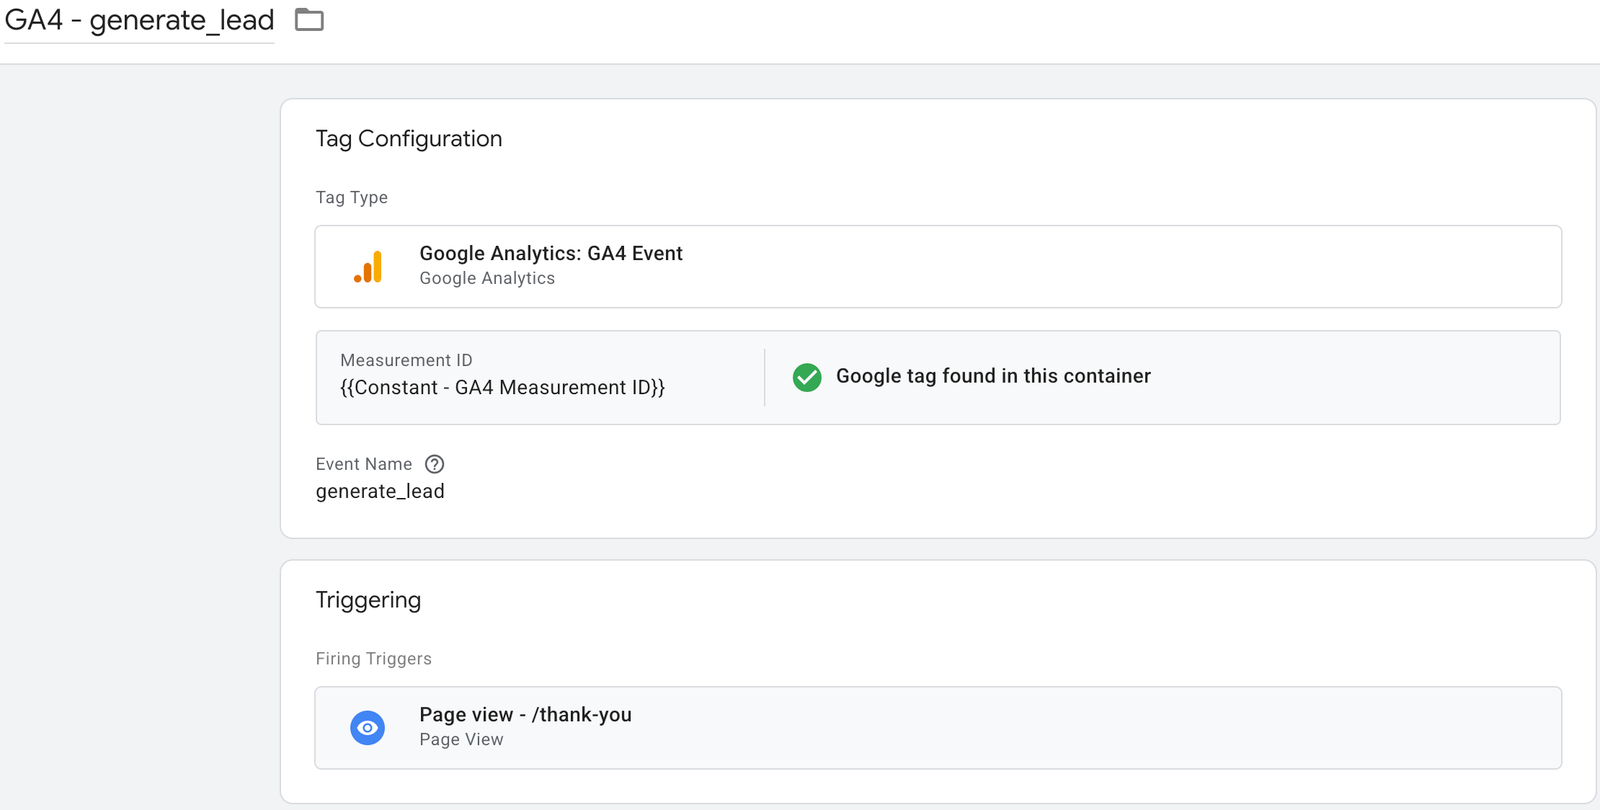This screenshot has height=810, width=1600.
Task: Open the Page view - /thank-you trigger
Action: pyautogui.click(x=938, y=728)
